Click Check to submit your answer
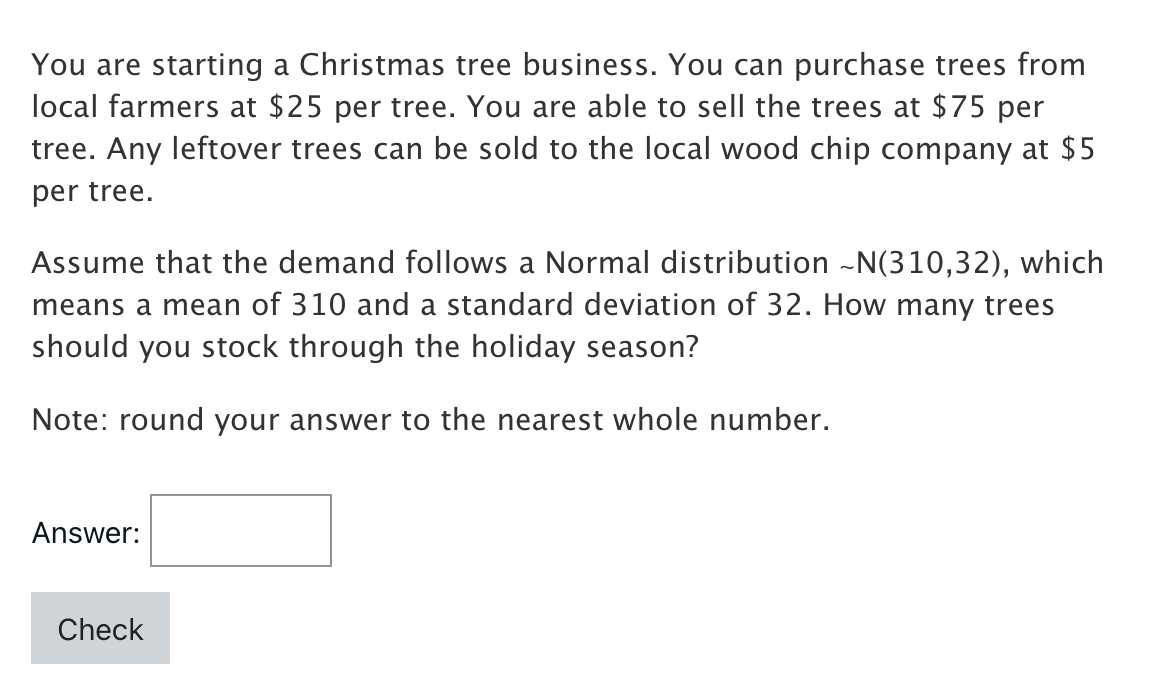The height and width of the screenshot is (686, 1154). click(100, 628)
